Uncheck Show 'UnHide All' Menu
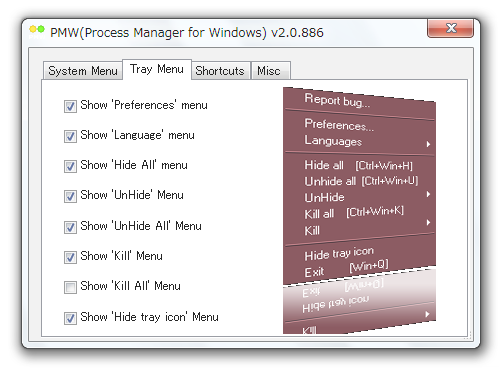Image resolution: width=504 pixels, height=371 pixels. point(70,227)
